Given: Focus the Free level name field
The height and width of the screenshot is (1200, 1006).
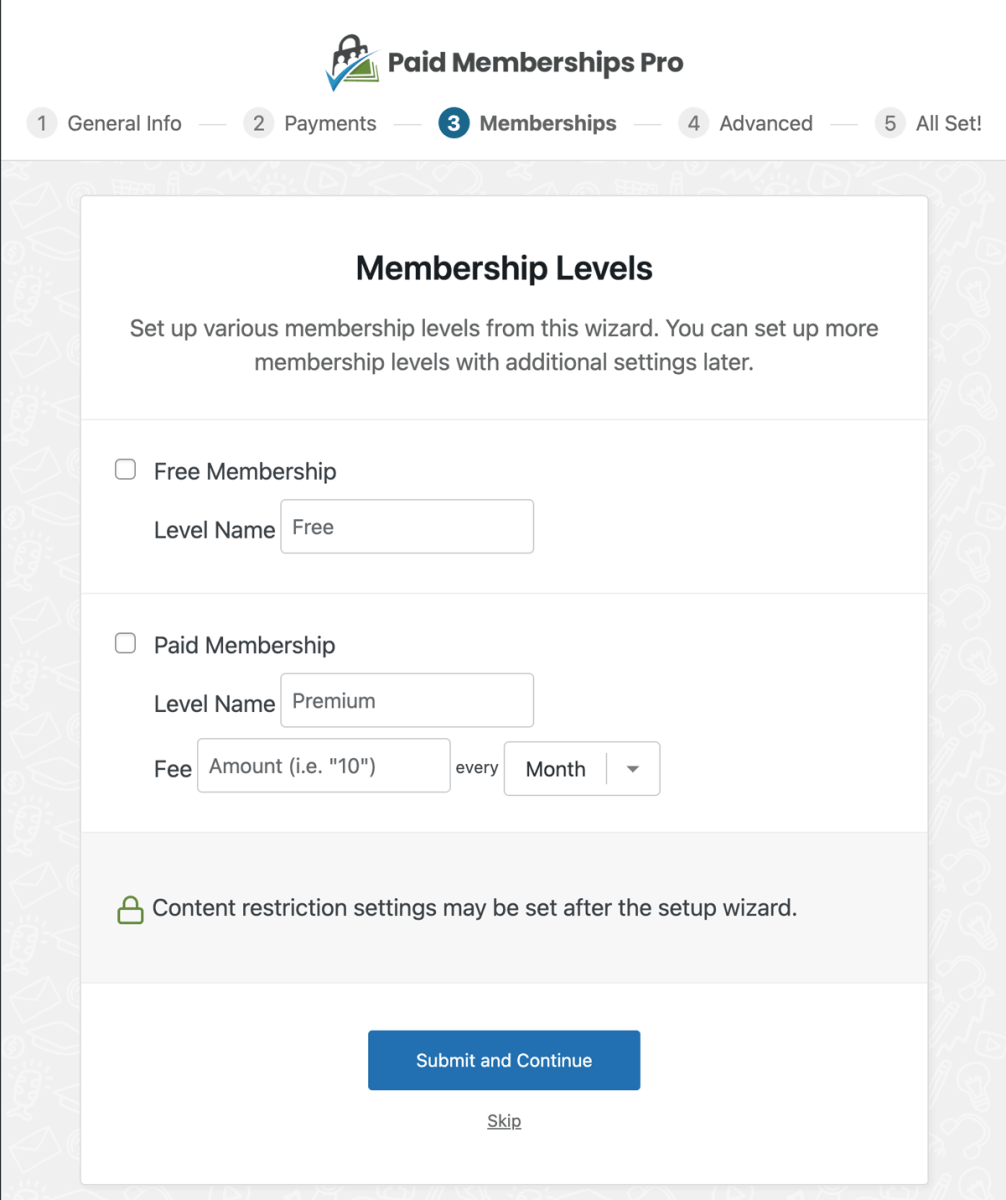Looking at the screenshot, I should 407,527.
